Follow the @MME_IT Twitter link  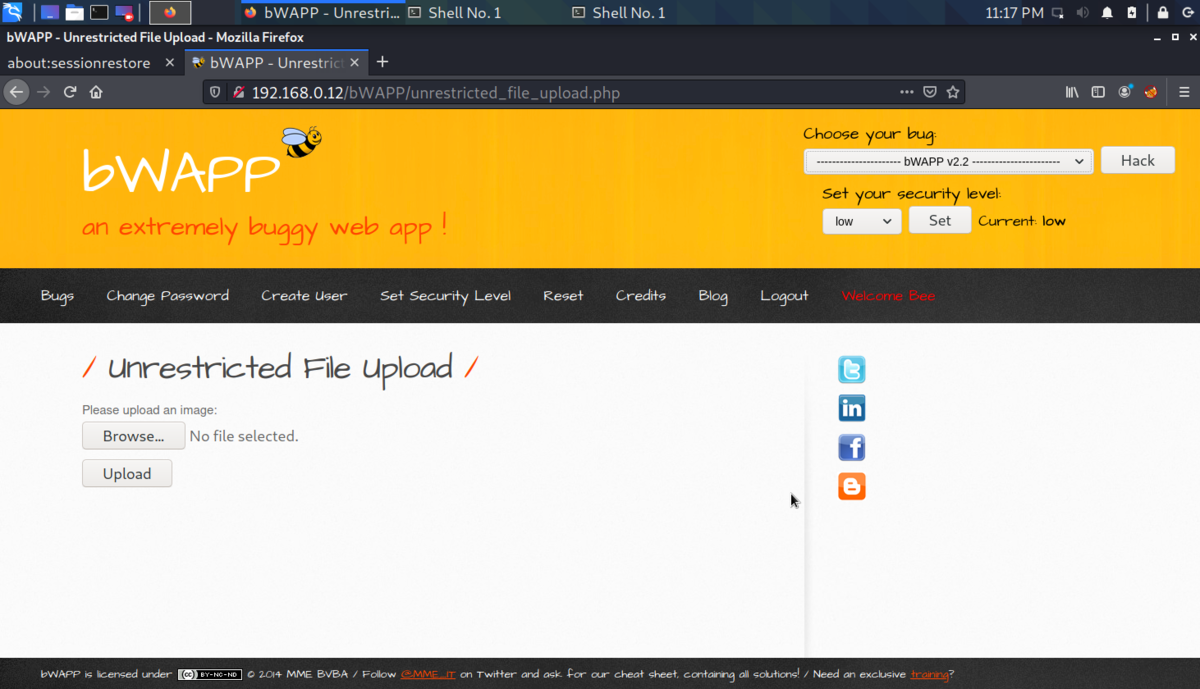pos(428,674)
